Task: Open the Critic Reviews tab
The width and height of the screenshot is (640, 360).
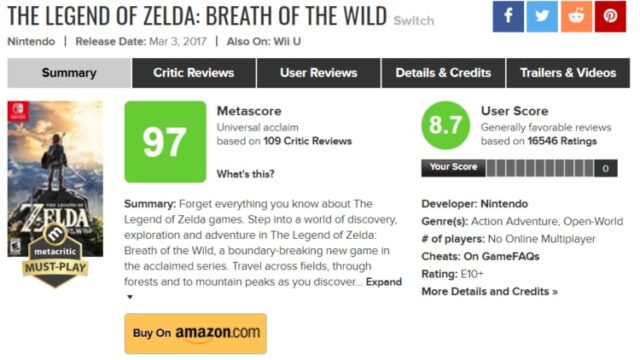Action: coord(194,73)
